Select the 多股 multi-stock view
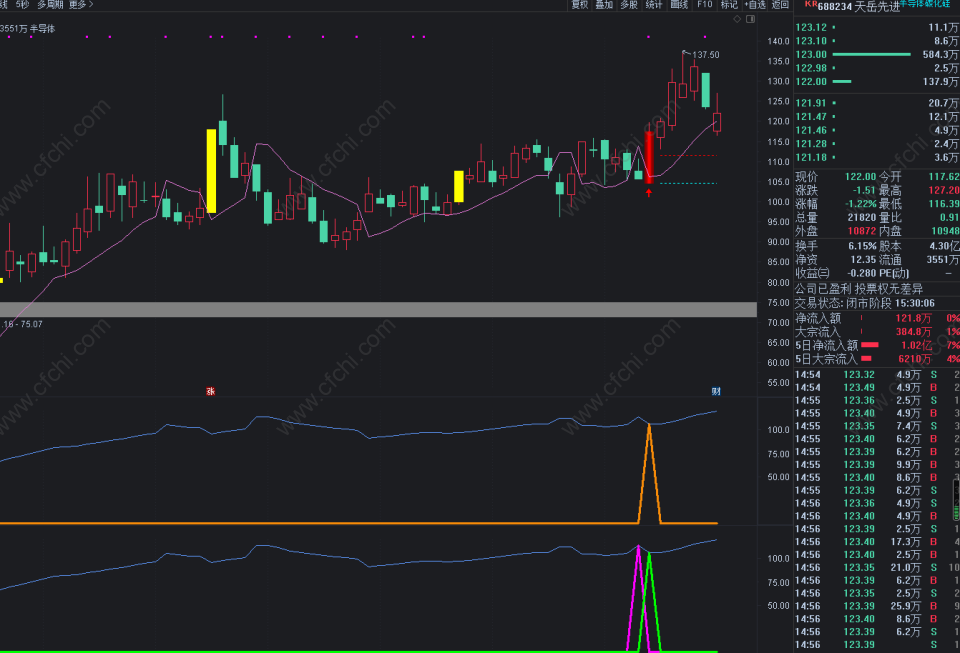 click(x=629, y=4)
